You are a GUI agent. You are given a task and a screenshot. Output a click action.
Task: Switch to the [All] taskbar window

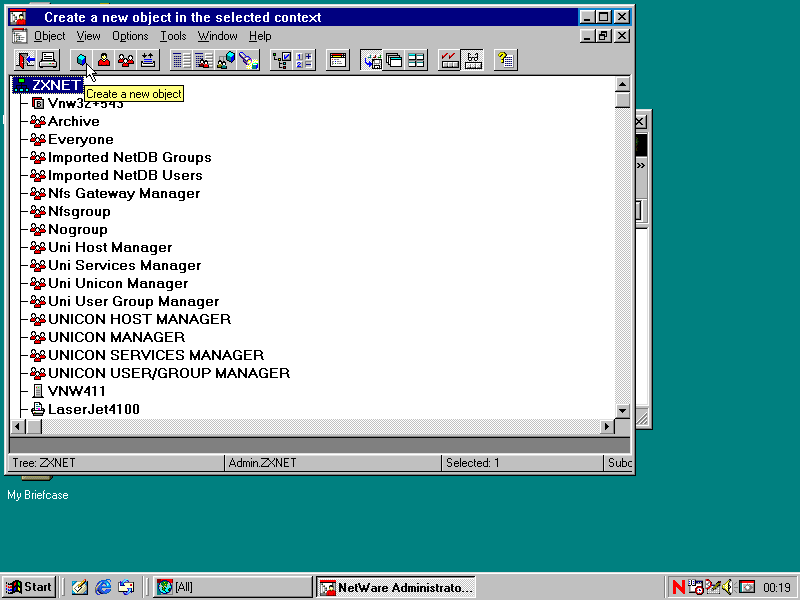coord(232,587)
